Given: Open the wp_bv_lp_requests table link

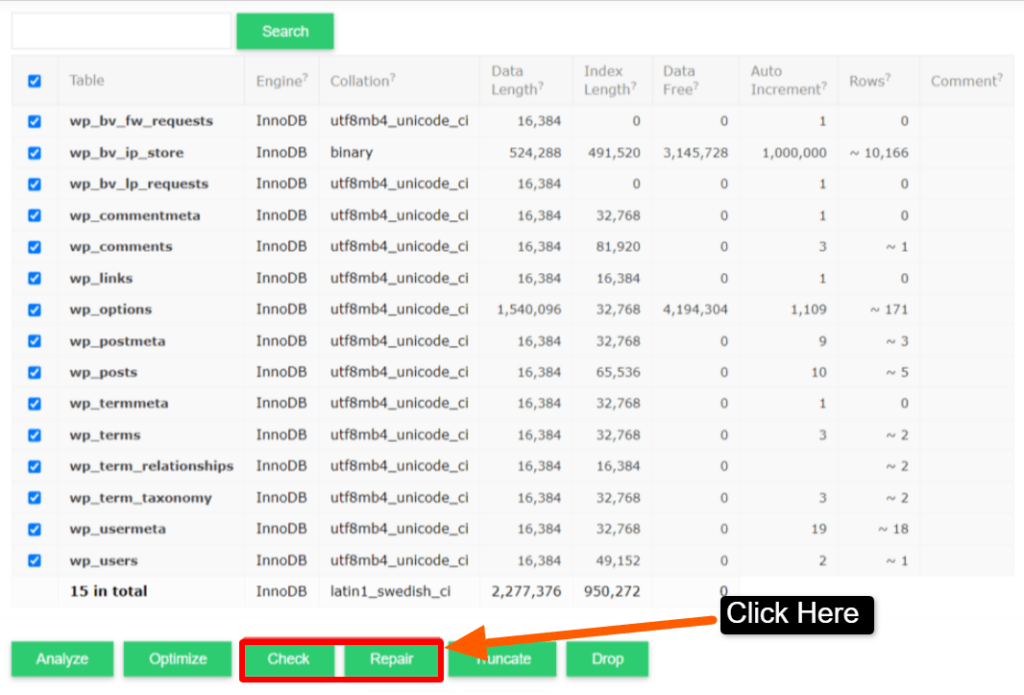Looking at the screenshot, I should point(139,184).
